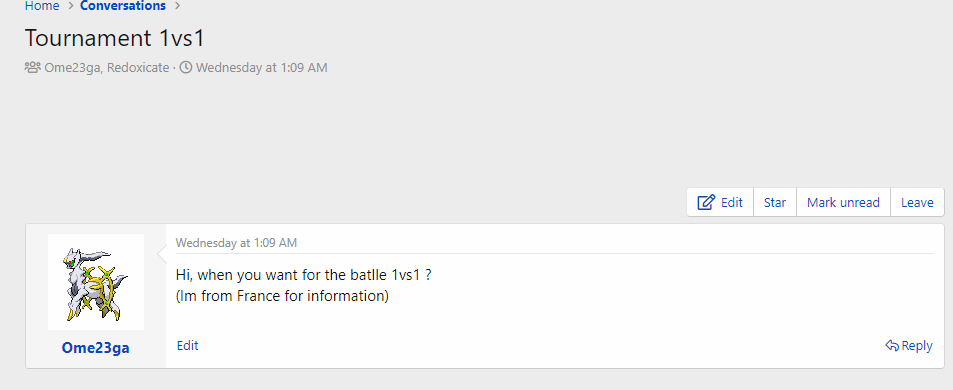953x390 pixels.
Task: Mark the conversation as unread
Action: [843, 202]
